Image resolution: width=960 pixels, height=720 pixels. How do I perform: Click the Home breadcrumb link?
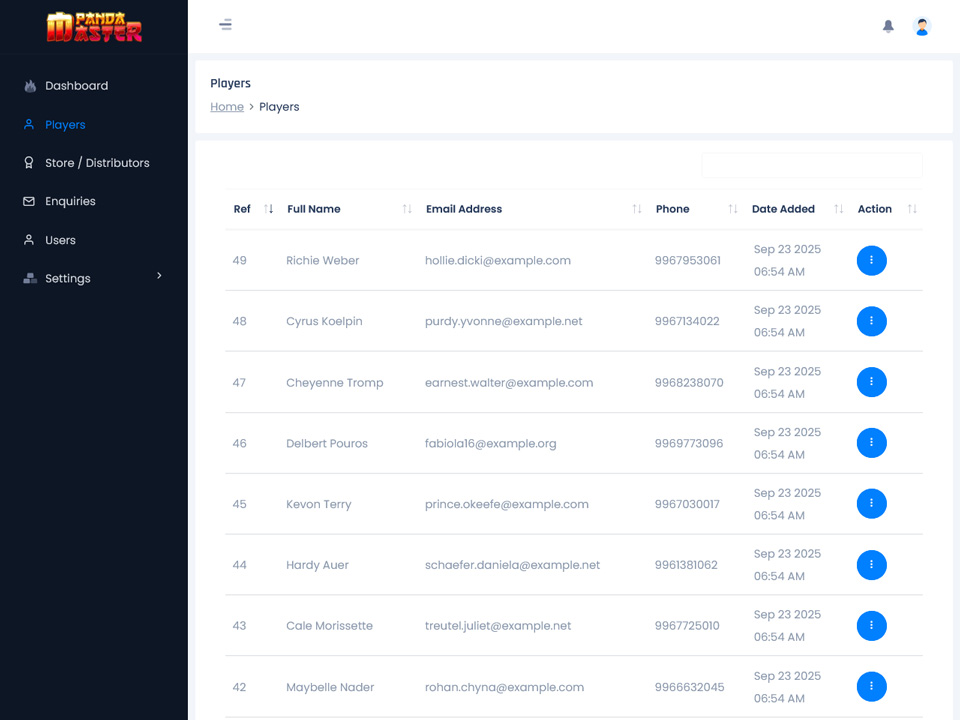pos(227,107)
